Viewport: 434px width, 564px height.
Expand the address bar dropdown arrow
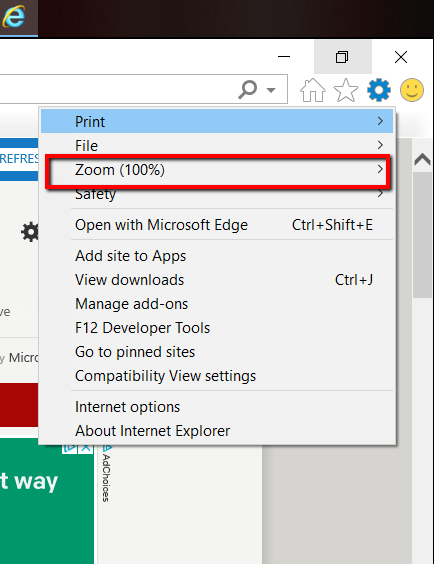pos(271,90)
